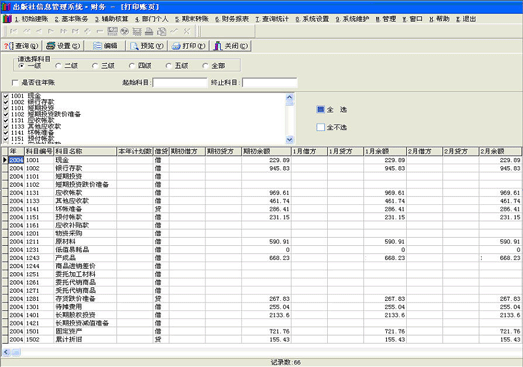This screenshot has width=523, height=367.
Task: Open 设置 settings button
Action: (x=63, y=46)
